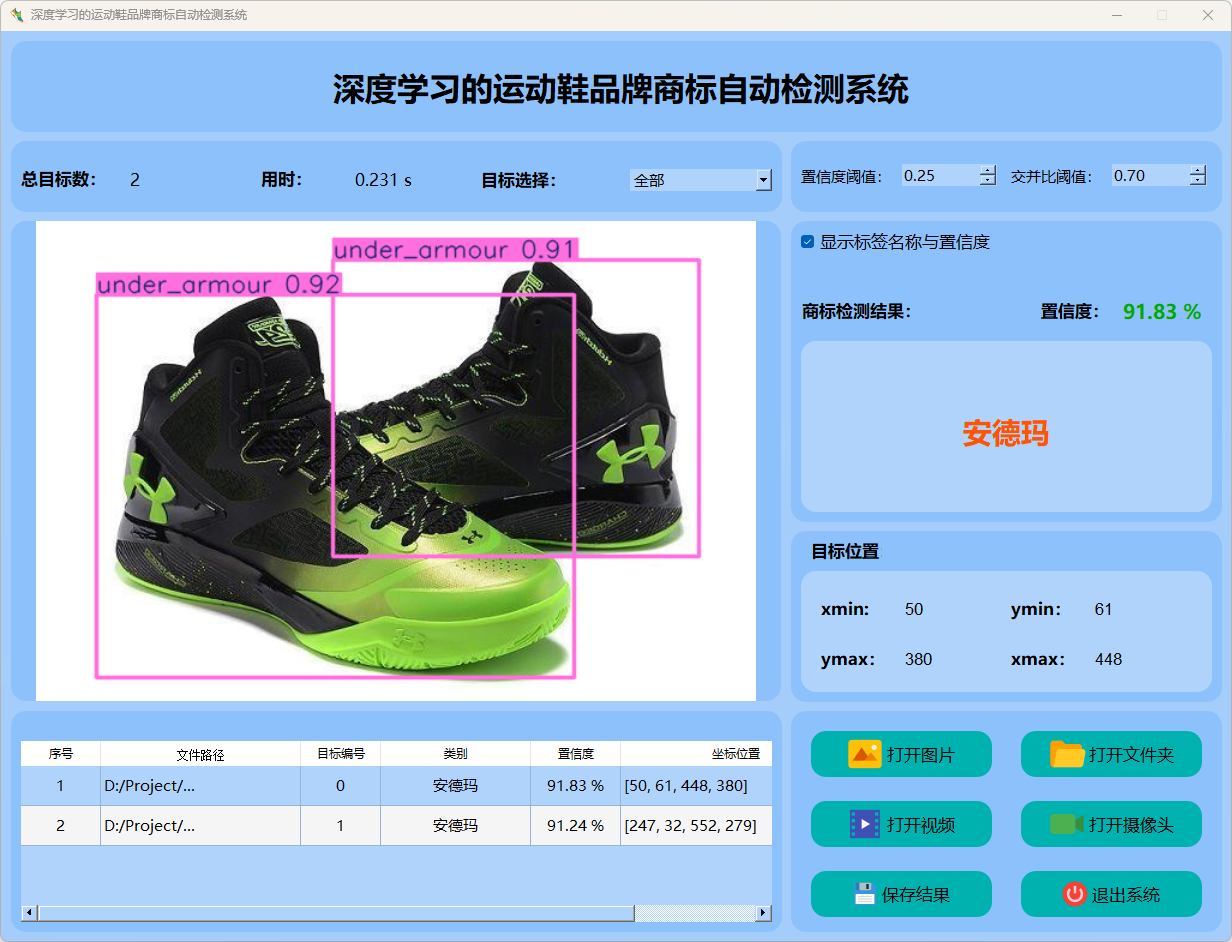
Task: Click the 打开视频 button label
Action: [920, 825]
